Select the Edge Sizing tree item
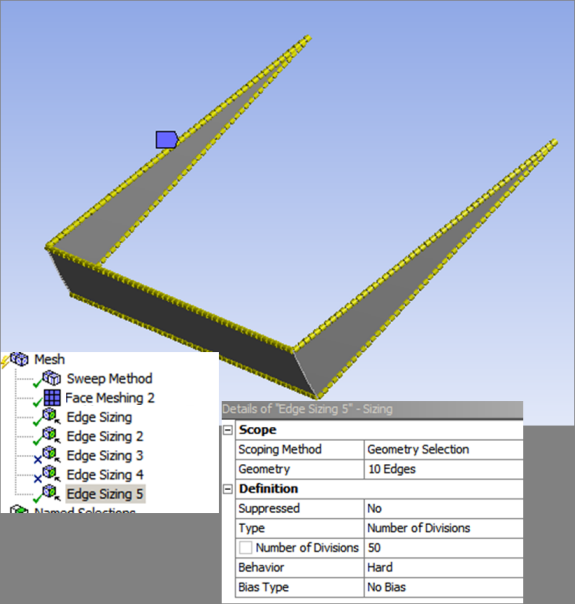Viewport: 575px width, 604px height. click(99, 417)
